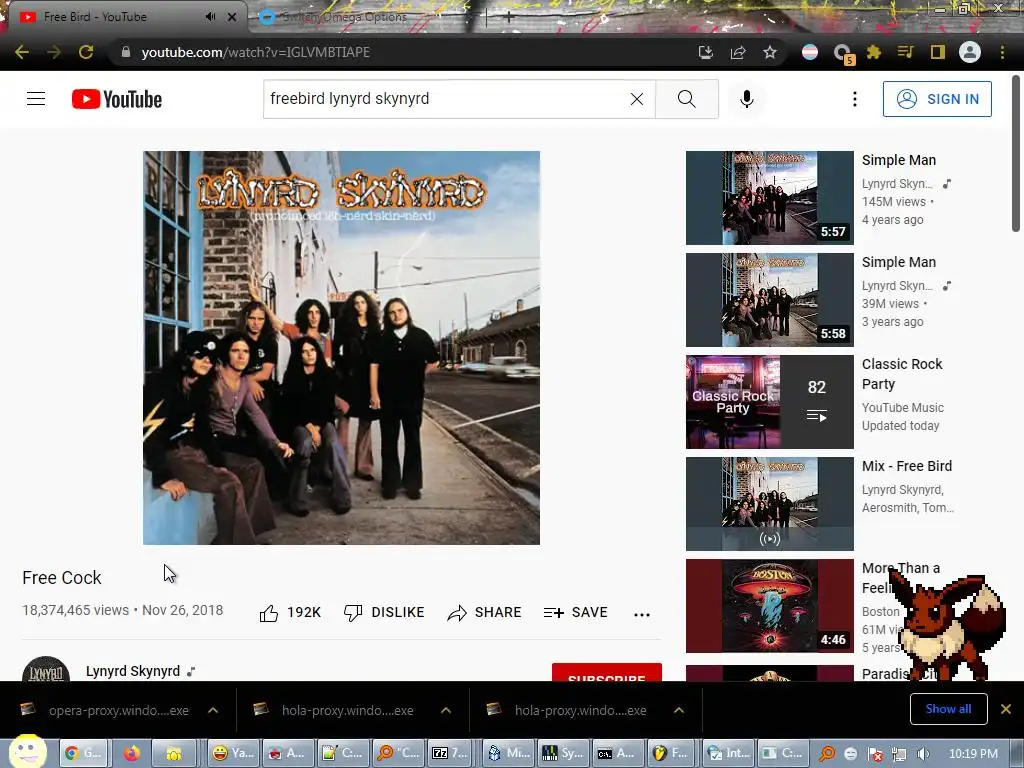Share this page from the address bar
The width and height of the screenshot is (1024, 768).
click(x=738, y=52)
